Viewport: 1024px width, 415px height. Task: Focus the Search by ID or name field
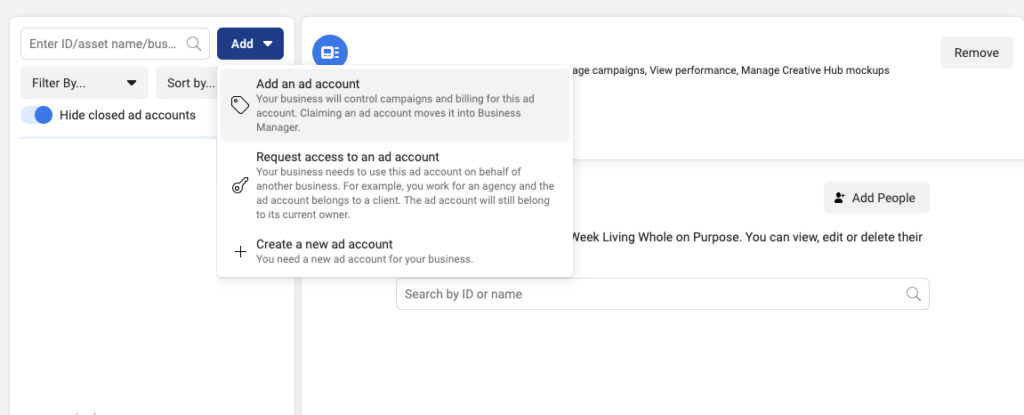(x=662, y=294)
